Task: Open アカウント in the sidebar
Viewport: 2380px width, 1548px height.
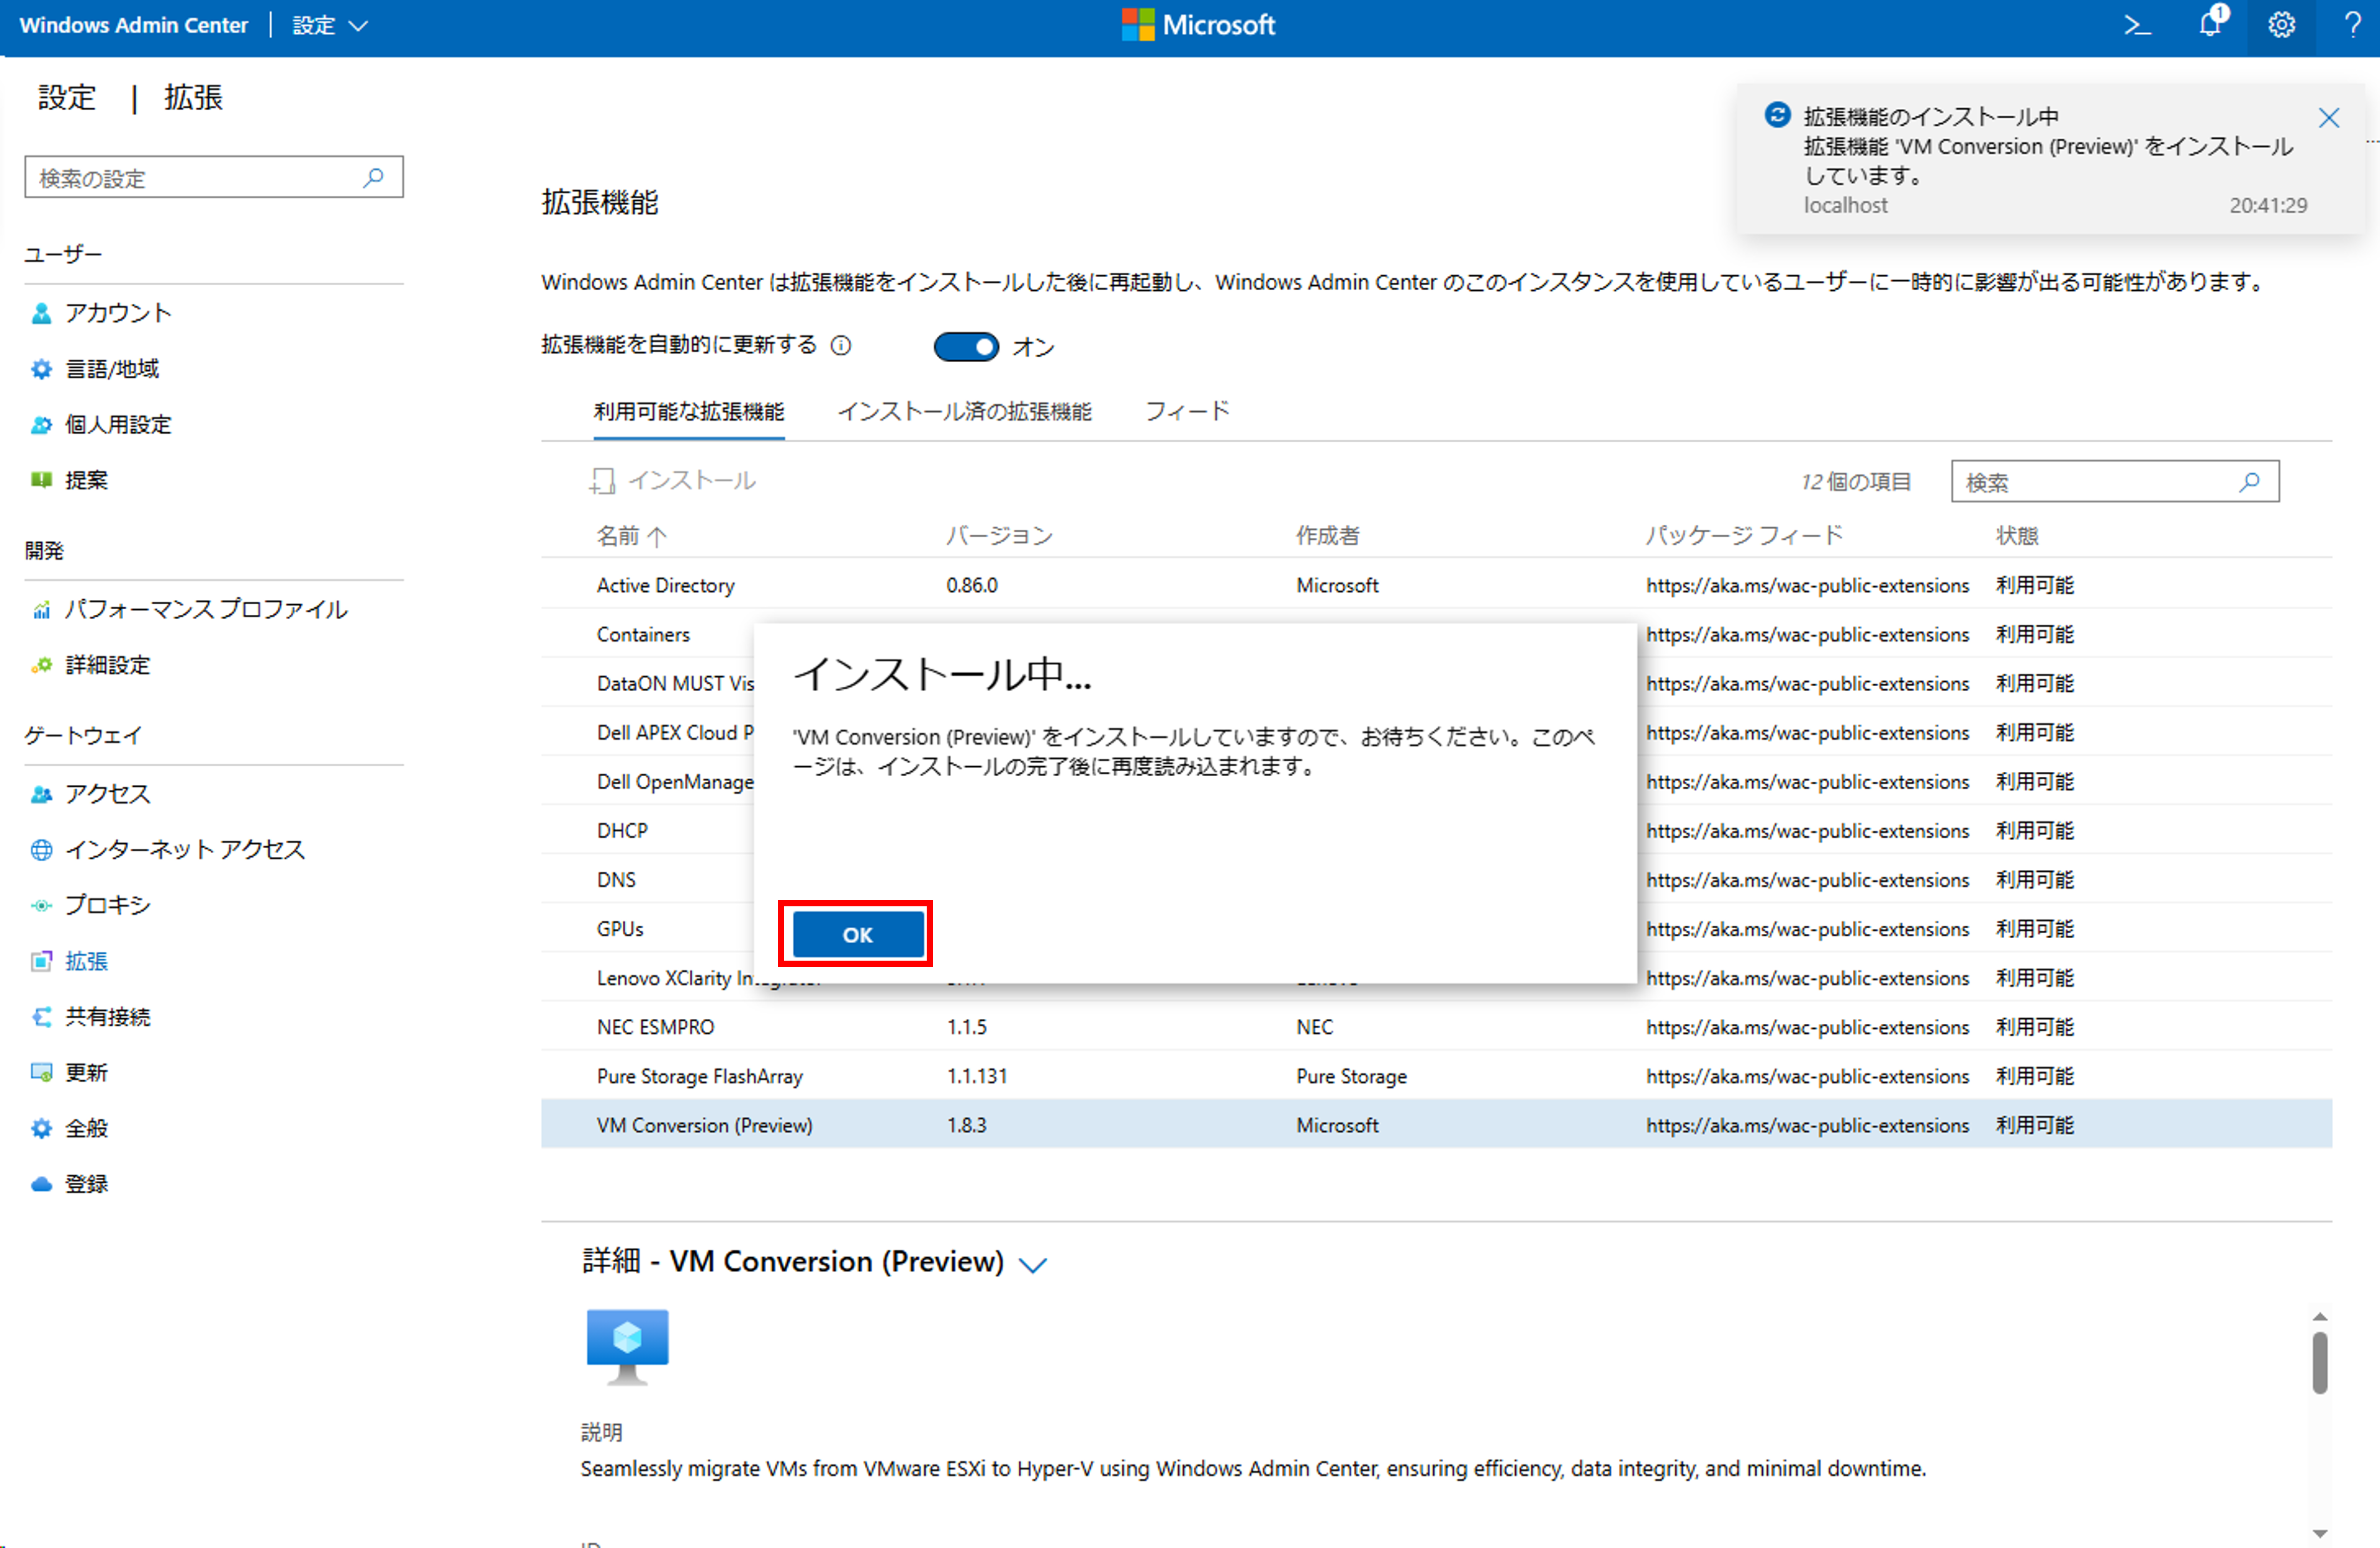Action: (x=118, y=313)
